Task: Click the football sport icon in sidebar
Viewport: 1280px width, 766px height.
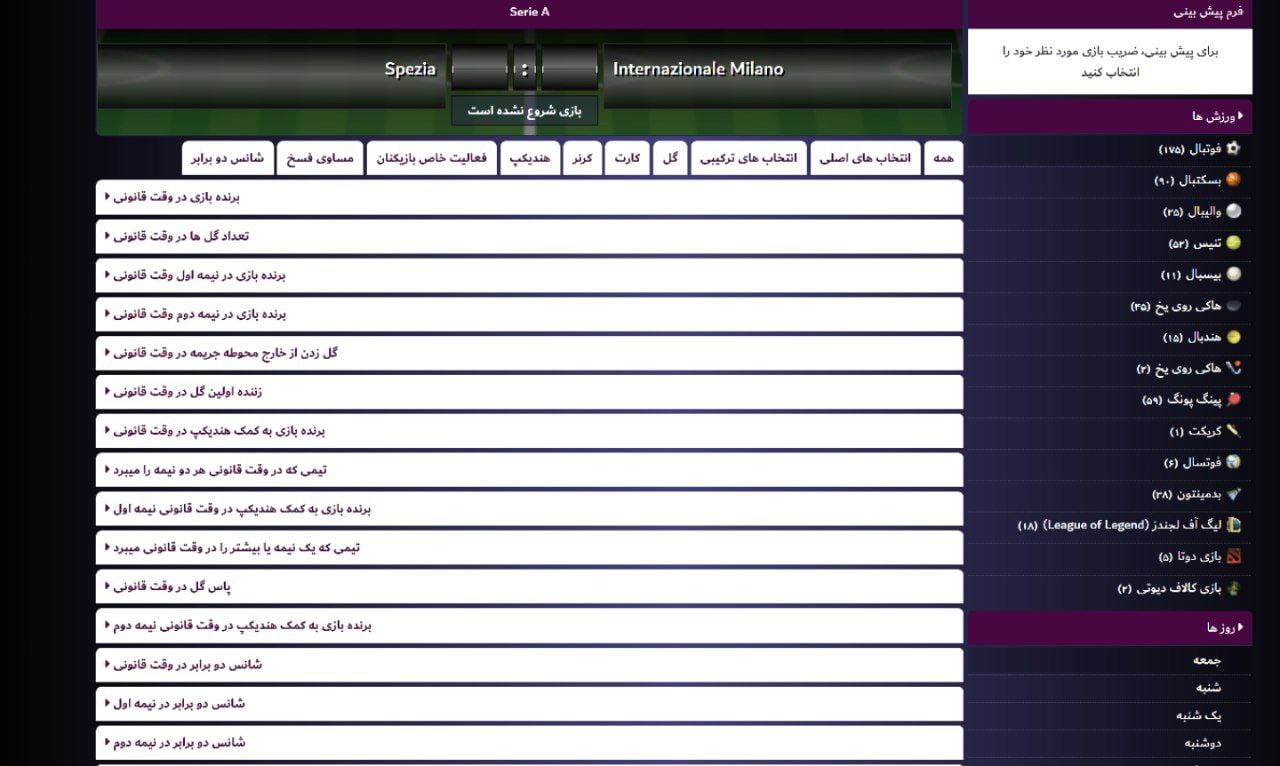Action: [x=1233, y=149]
